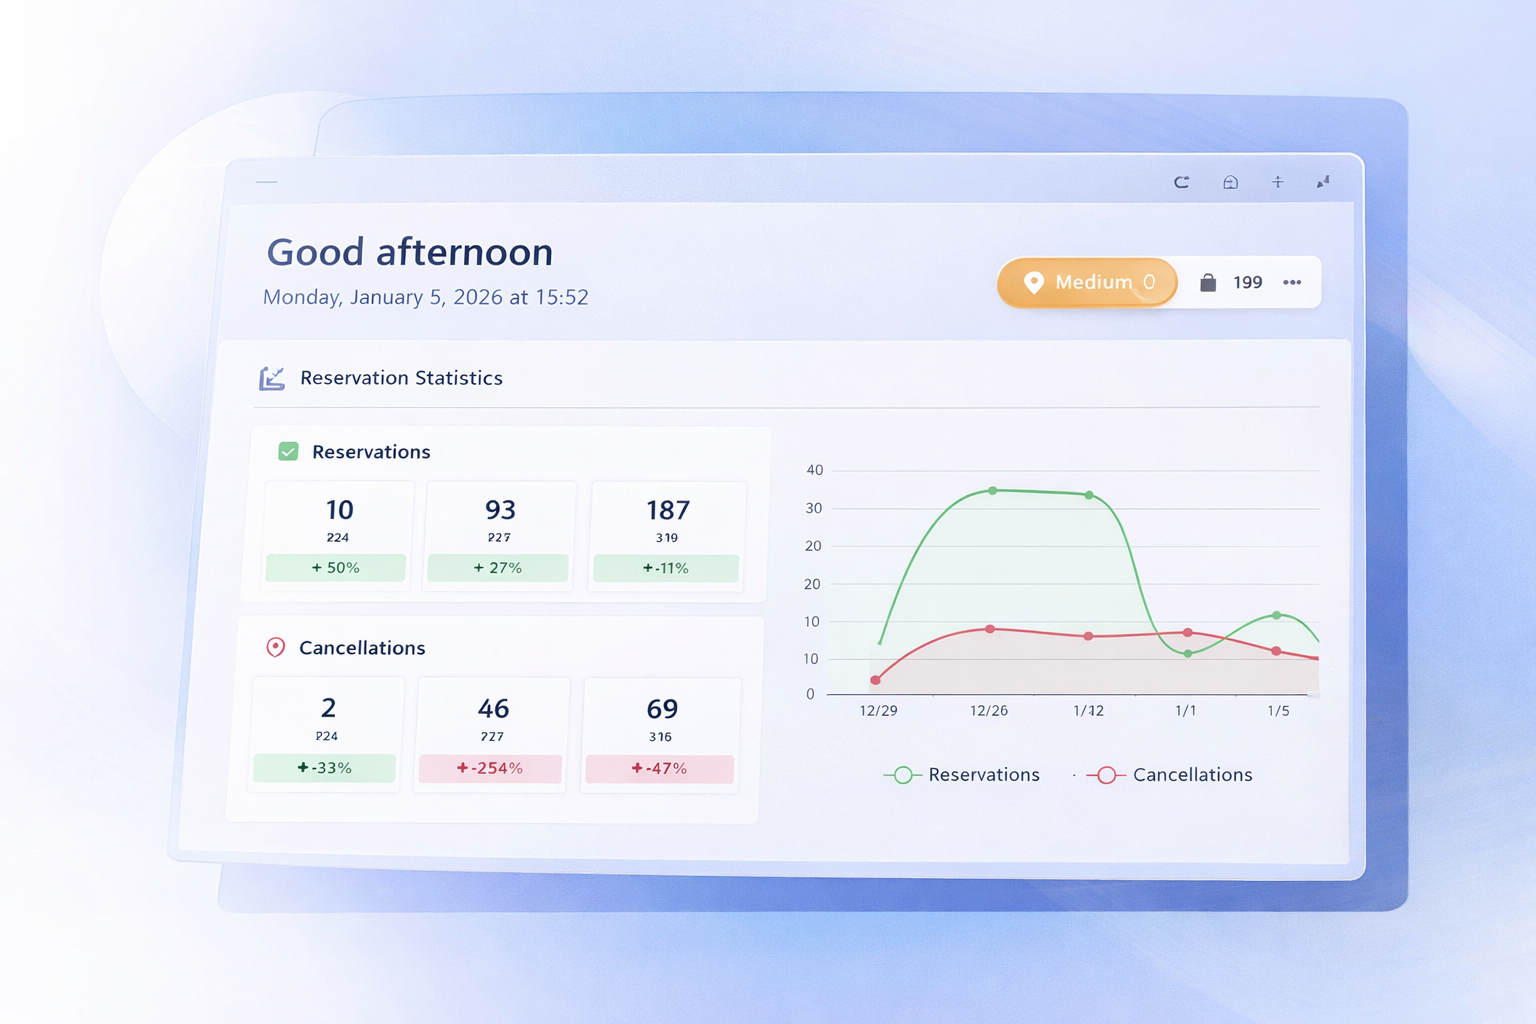Toggle Reservations series in chart legend
Screen dimensions: 1536x1024
pos(963,775)
